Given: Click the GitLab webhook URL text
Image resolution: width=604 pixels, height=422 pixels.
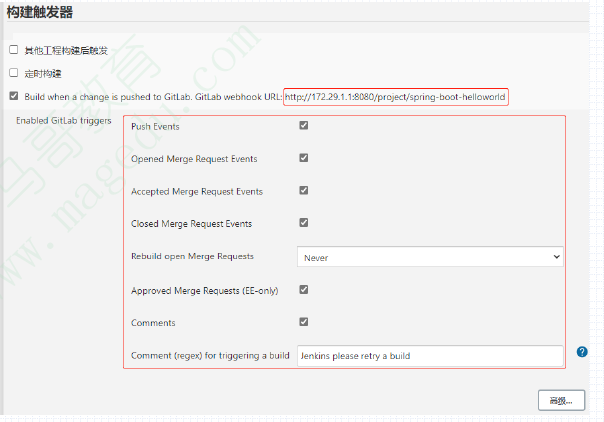Looking at the screenshot, I should point(395,97).
